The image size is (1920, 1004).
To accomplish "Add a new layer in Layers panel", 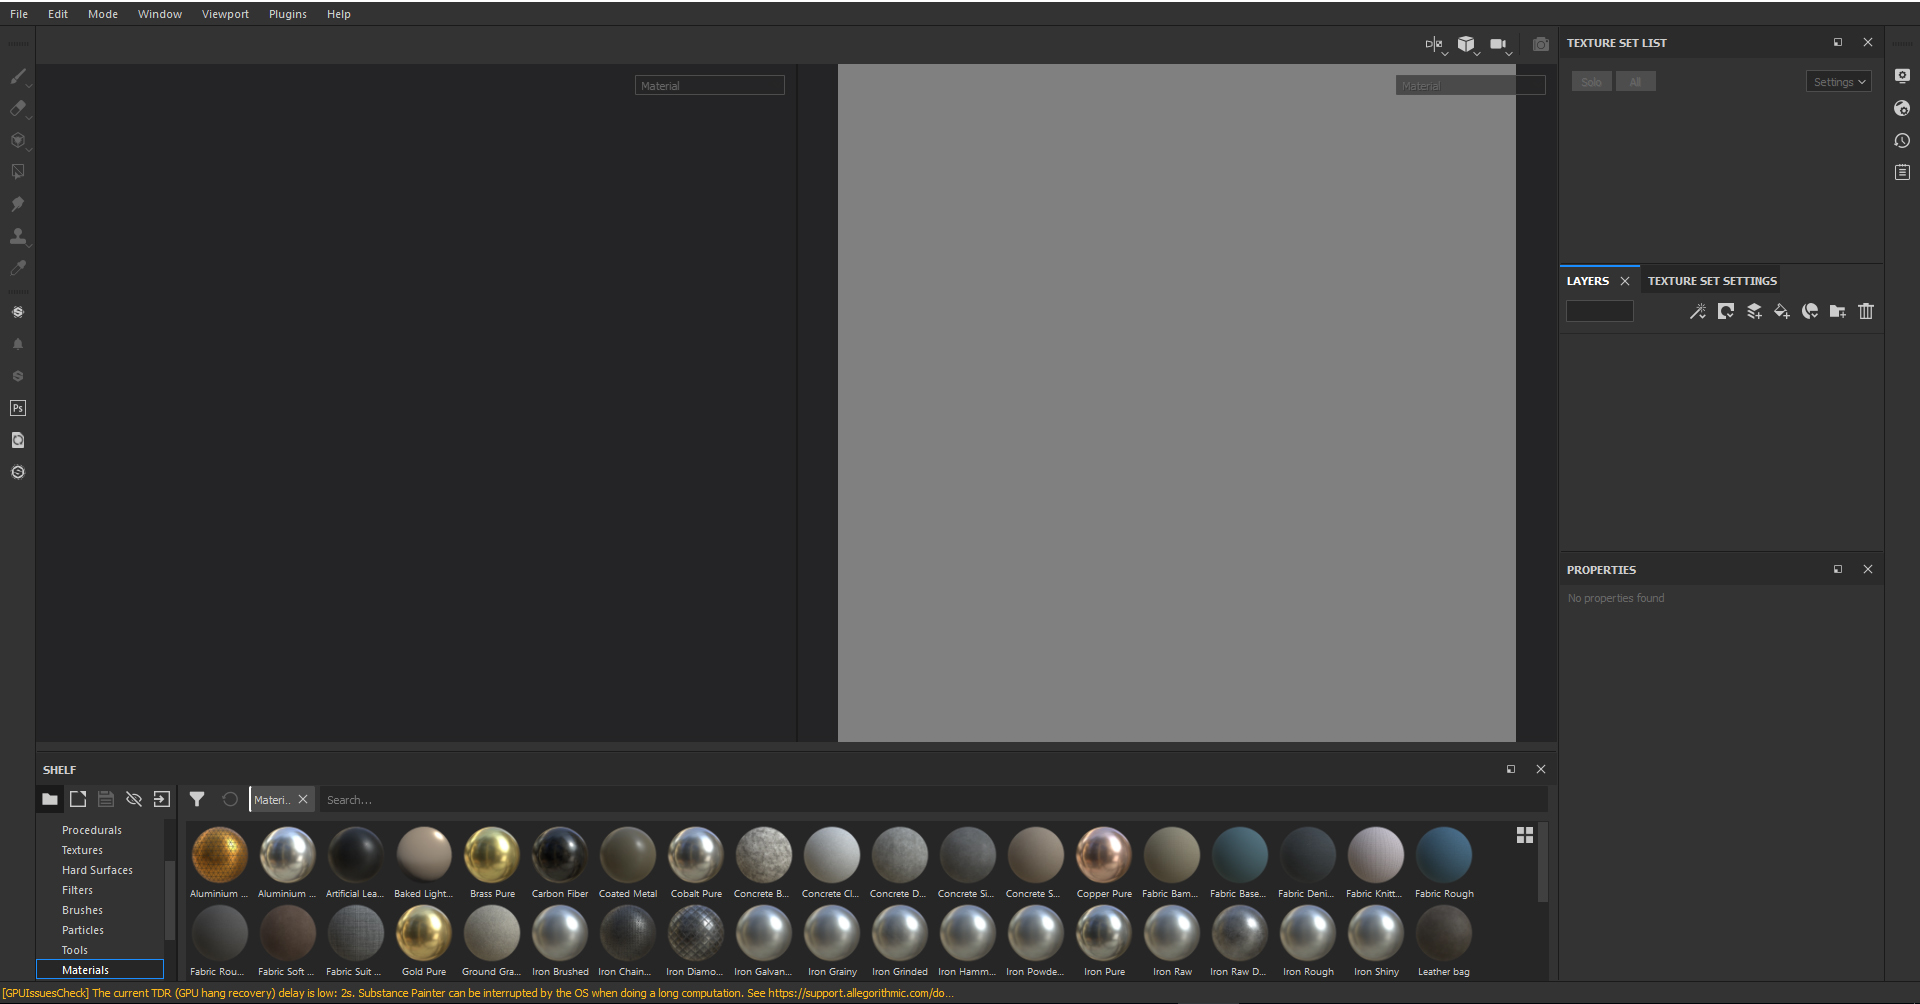I will click(1754, 311).
